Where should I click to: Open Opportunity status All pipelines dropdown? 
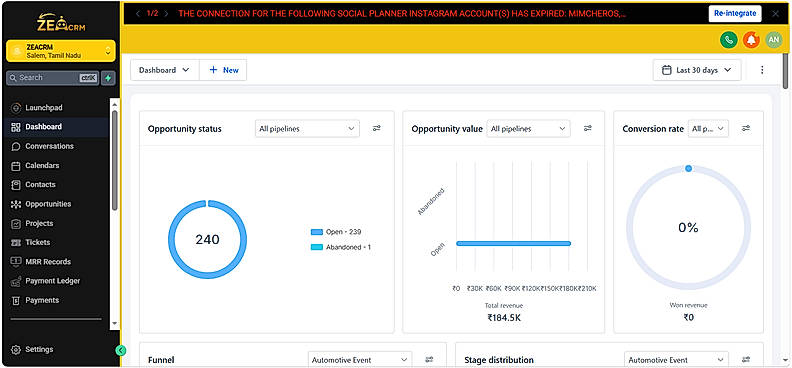(x=307, y=129)
